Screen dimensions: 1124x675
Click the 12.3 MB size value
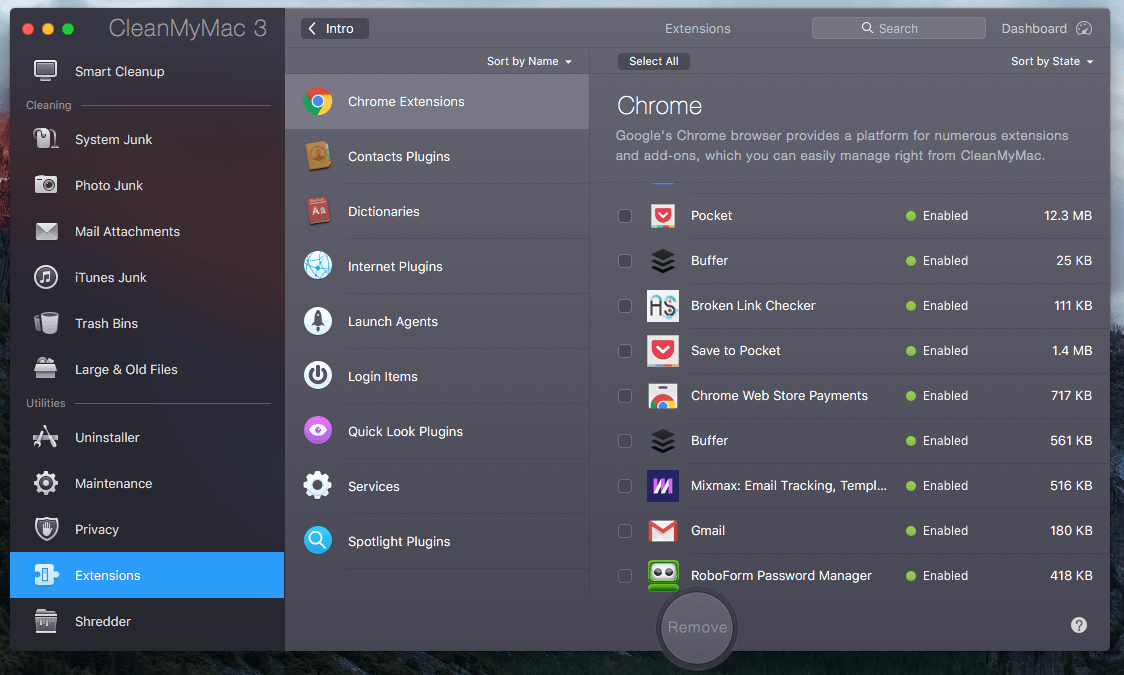click(x=1067, y=216)
